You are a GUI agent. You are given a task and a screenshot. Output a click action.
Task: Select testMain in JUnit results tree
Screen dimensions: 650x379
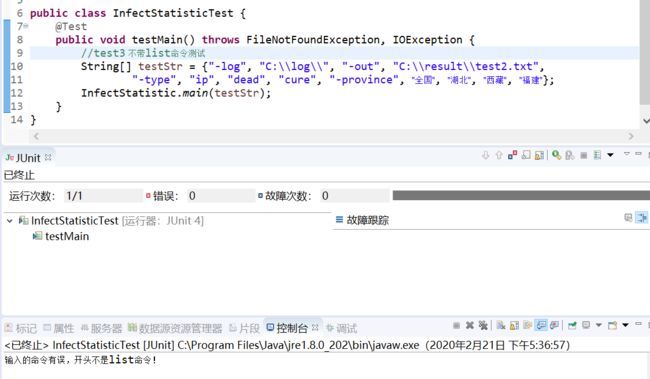pos(61,236)
